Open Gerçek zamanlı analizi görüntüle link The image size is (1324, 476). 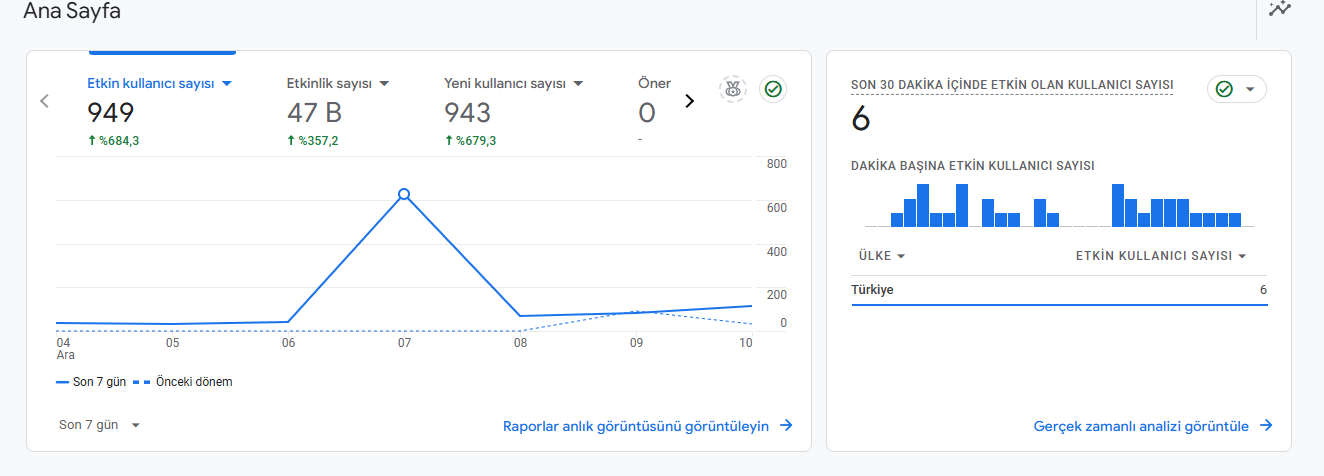tap(1141, 426)
